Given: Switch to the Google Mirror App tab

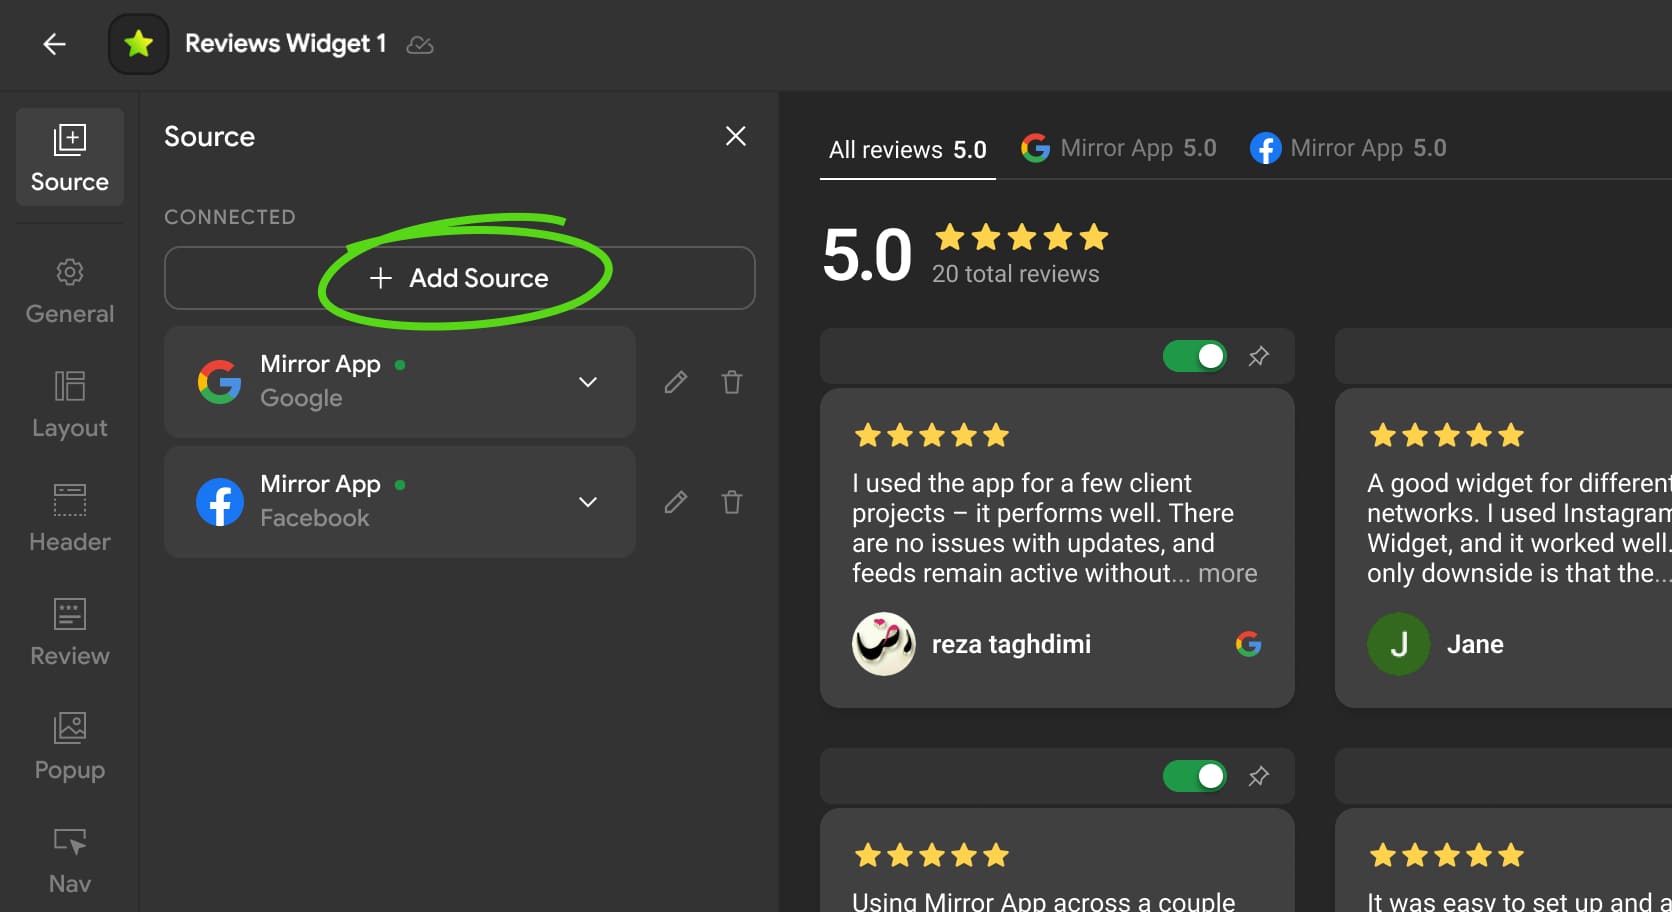Looking at the screenshot, I should pos(1119,148).
